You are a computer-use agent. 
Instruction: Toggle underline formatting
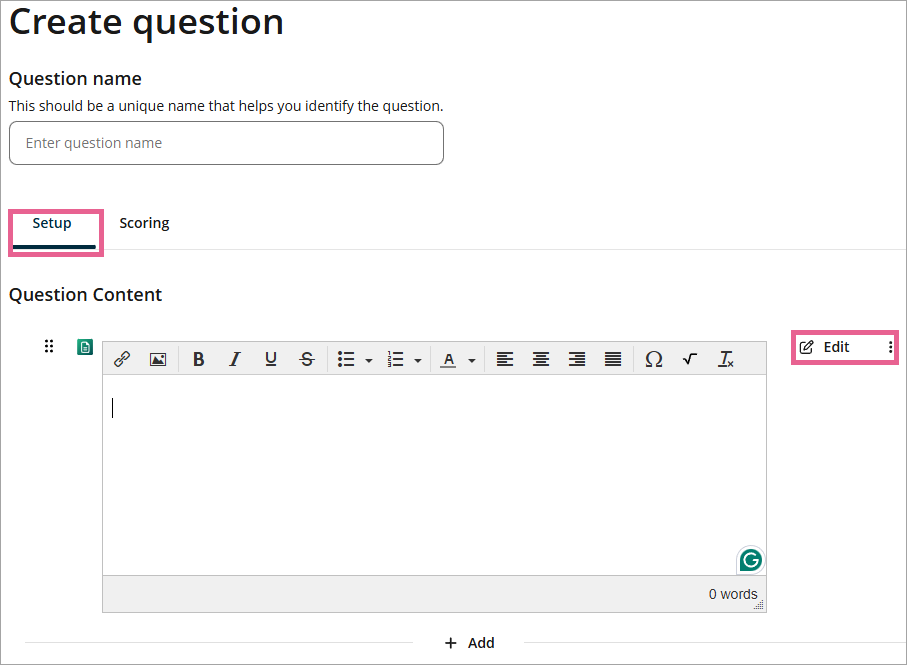pos(270,359)
